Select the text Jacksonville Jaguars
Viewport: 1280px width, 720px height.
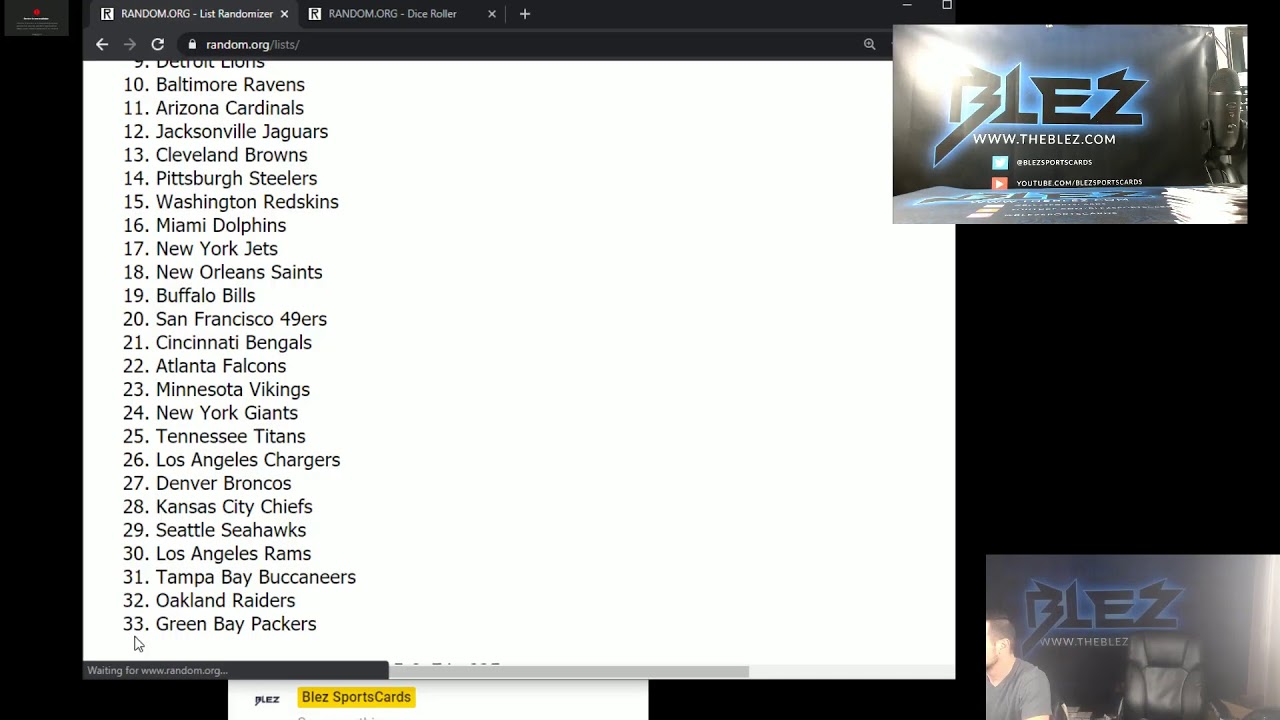pos(242,132)
